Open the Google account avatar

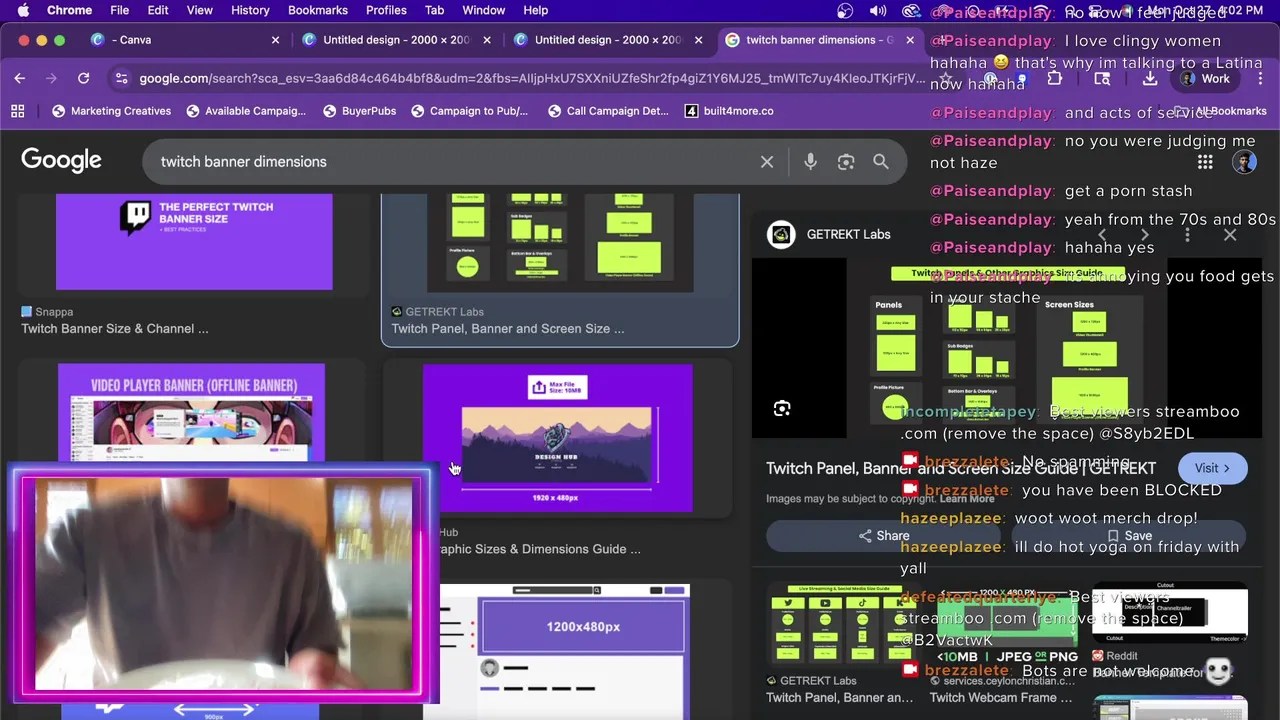1244,162
